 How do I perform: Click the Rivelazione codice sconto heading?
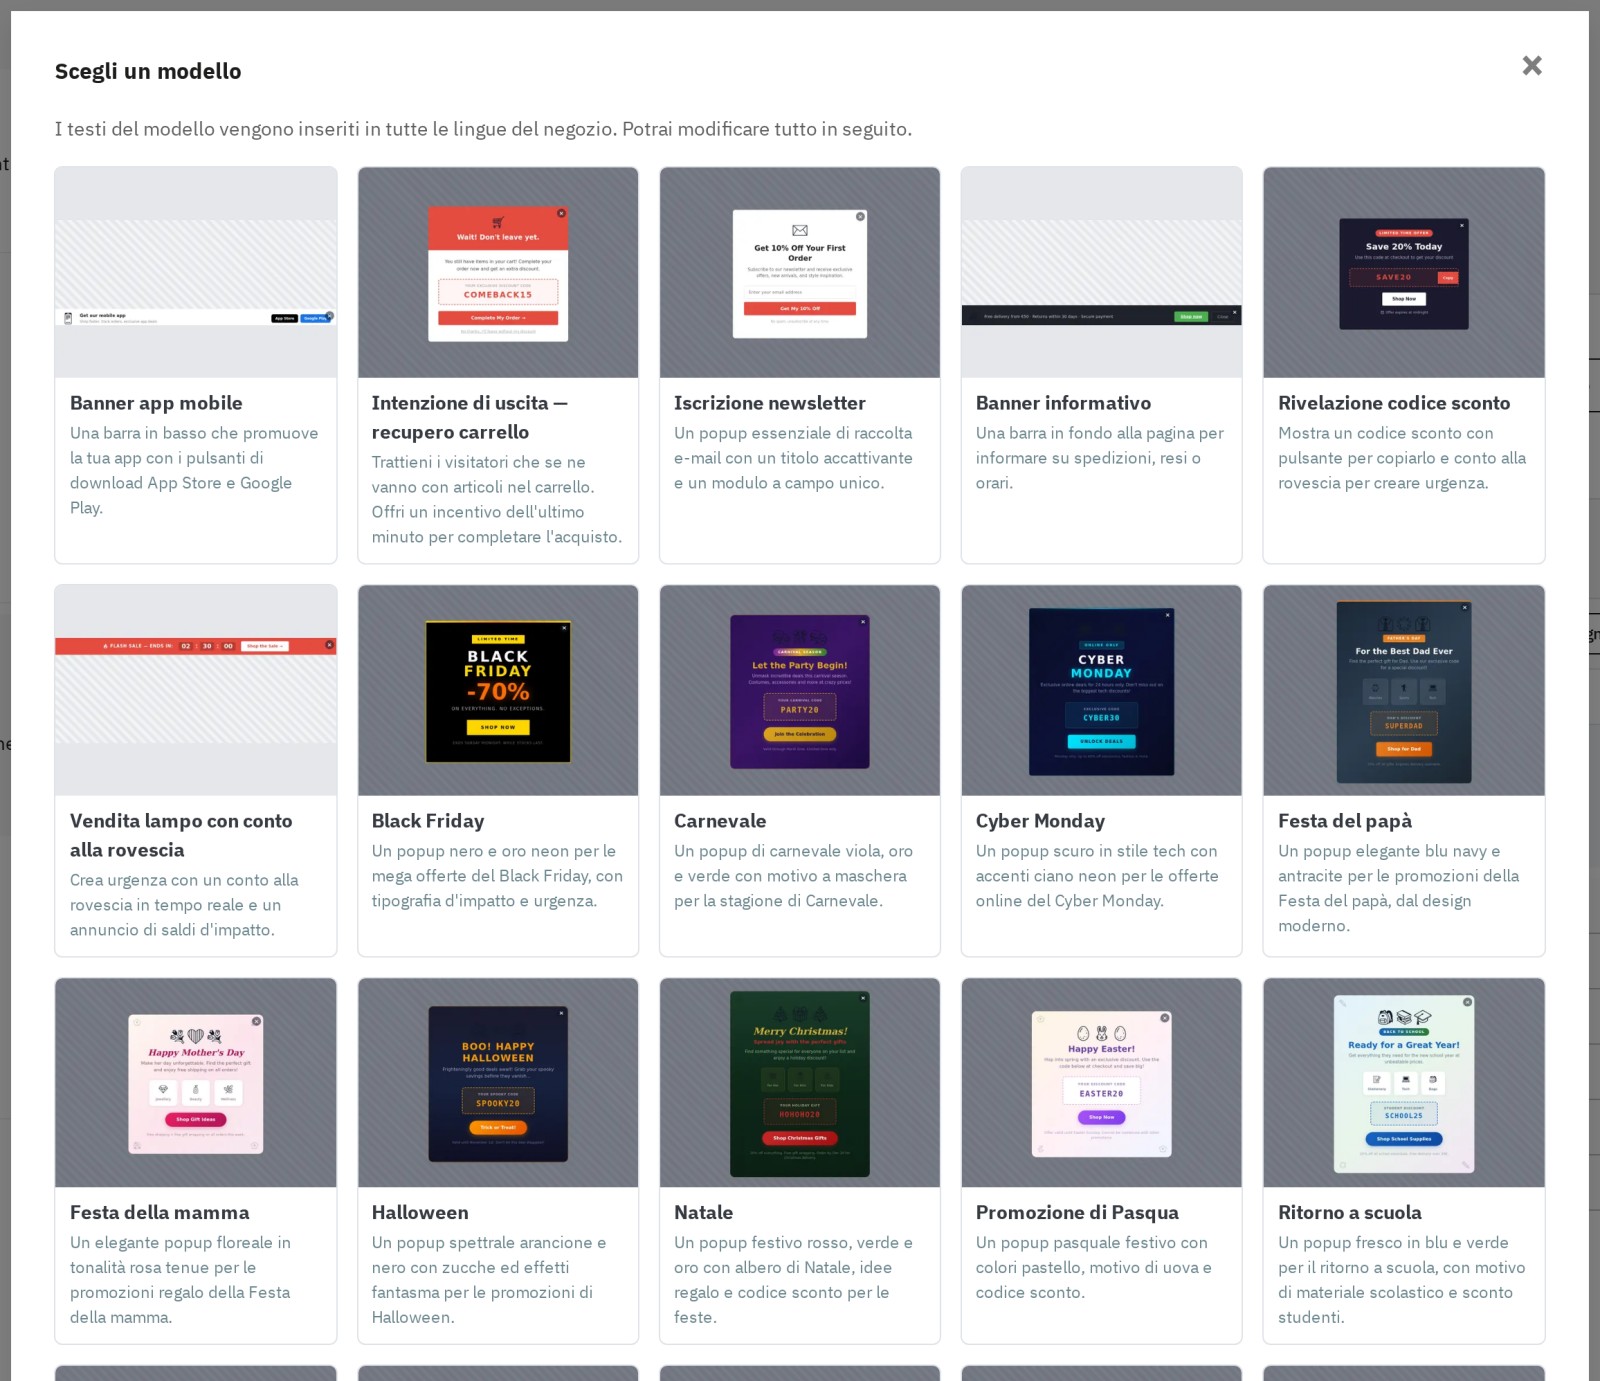click(1394, 403)
